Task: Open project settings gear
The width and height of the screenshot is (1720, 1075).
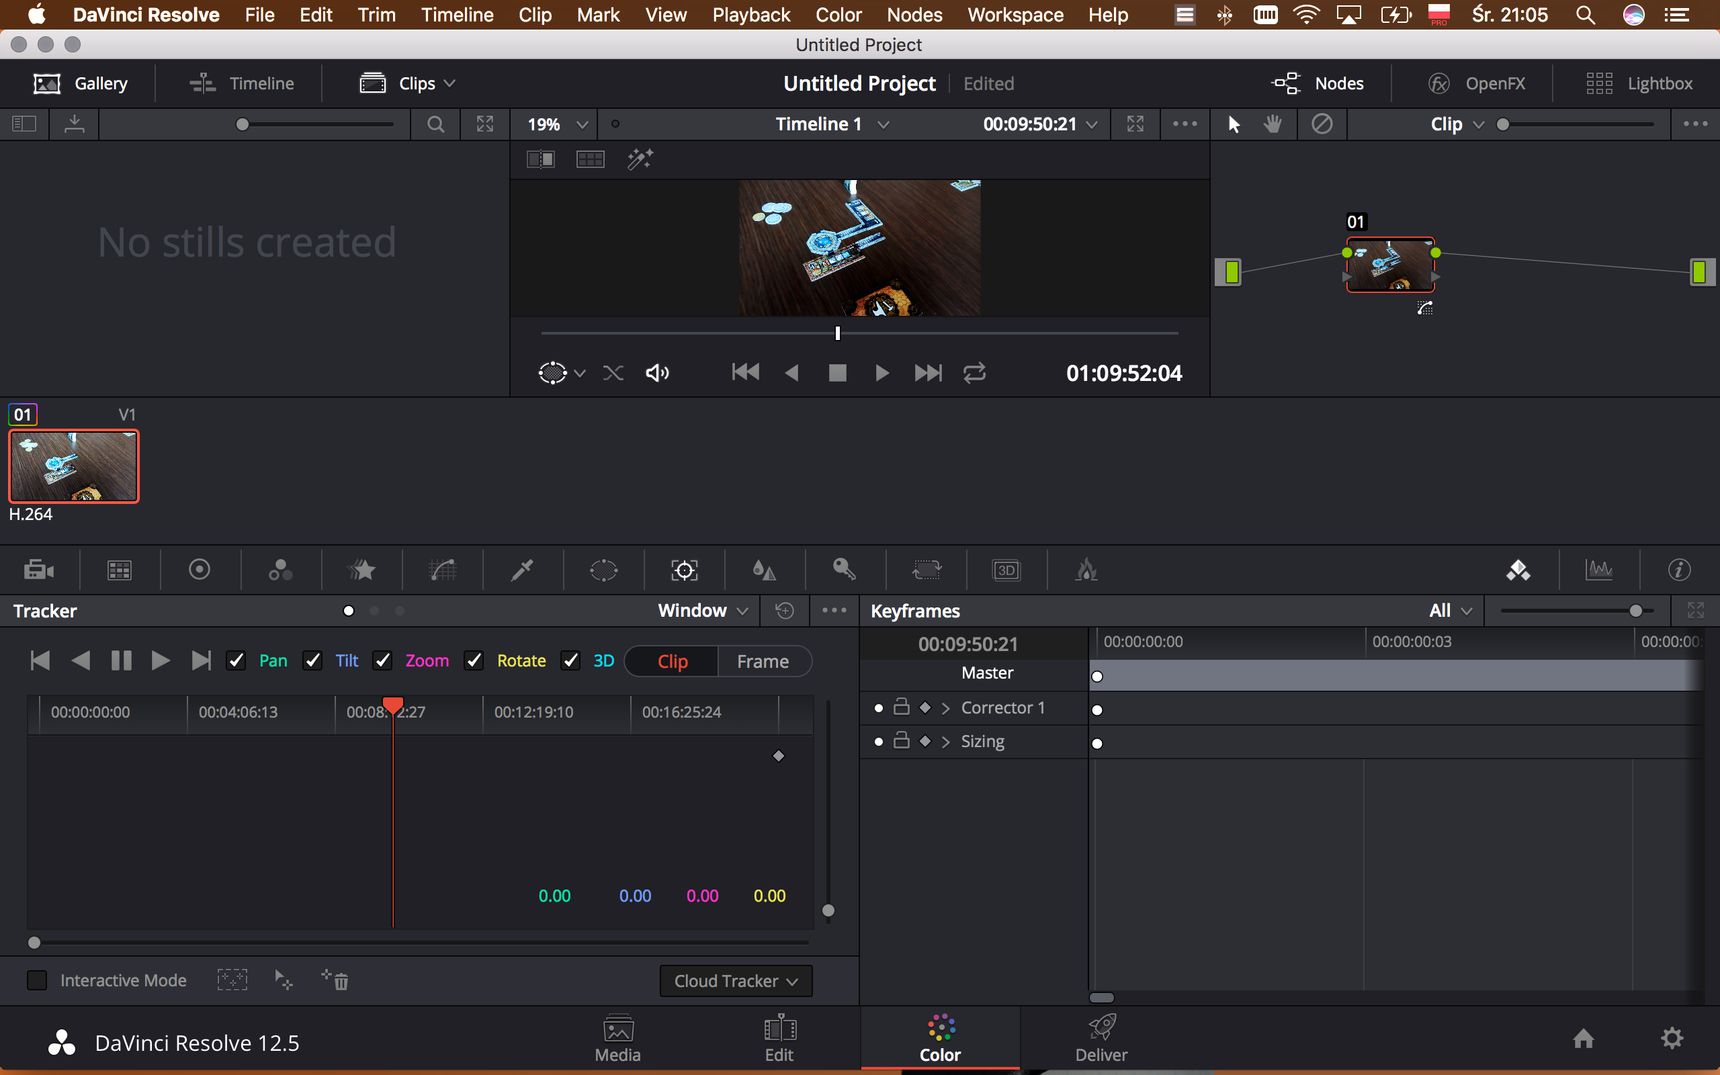Action: coord(1672,1039)
